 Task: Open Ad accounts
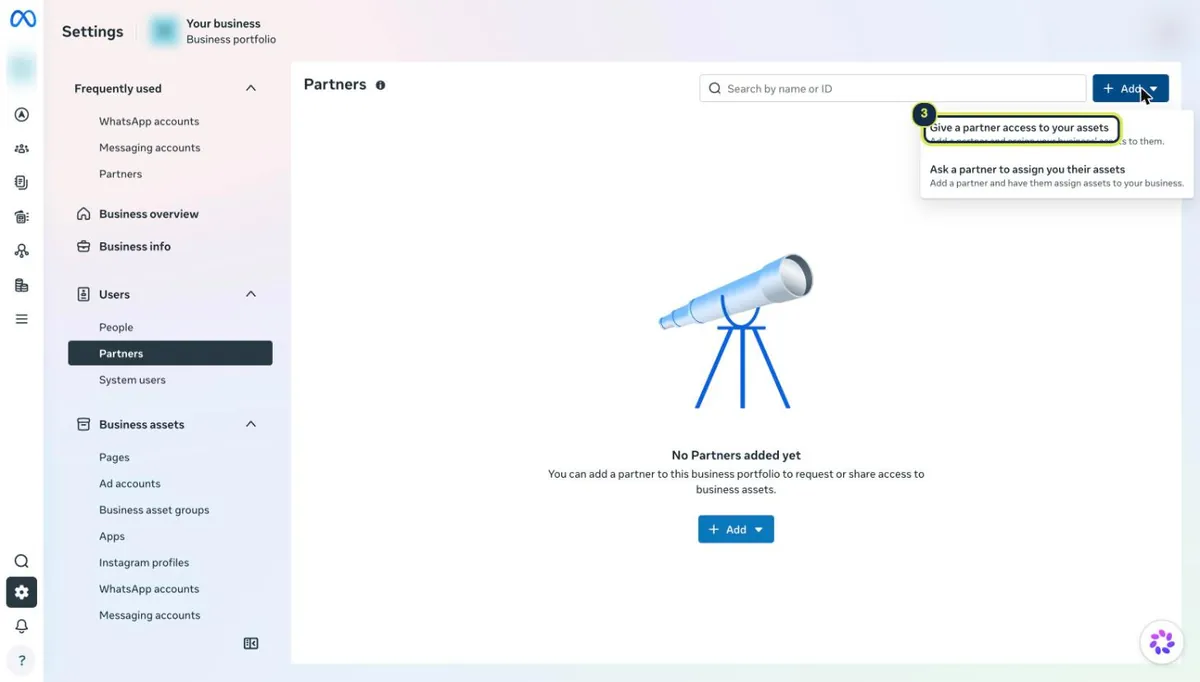130,483
